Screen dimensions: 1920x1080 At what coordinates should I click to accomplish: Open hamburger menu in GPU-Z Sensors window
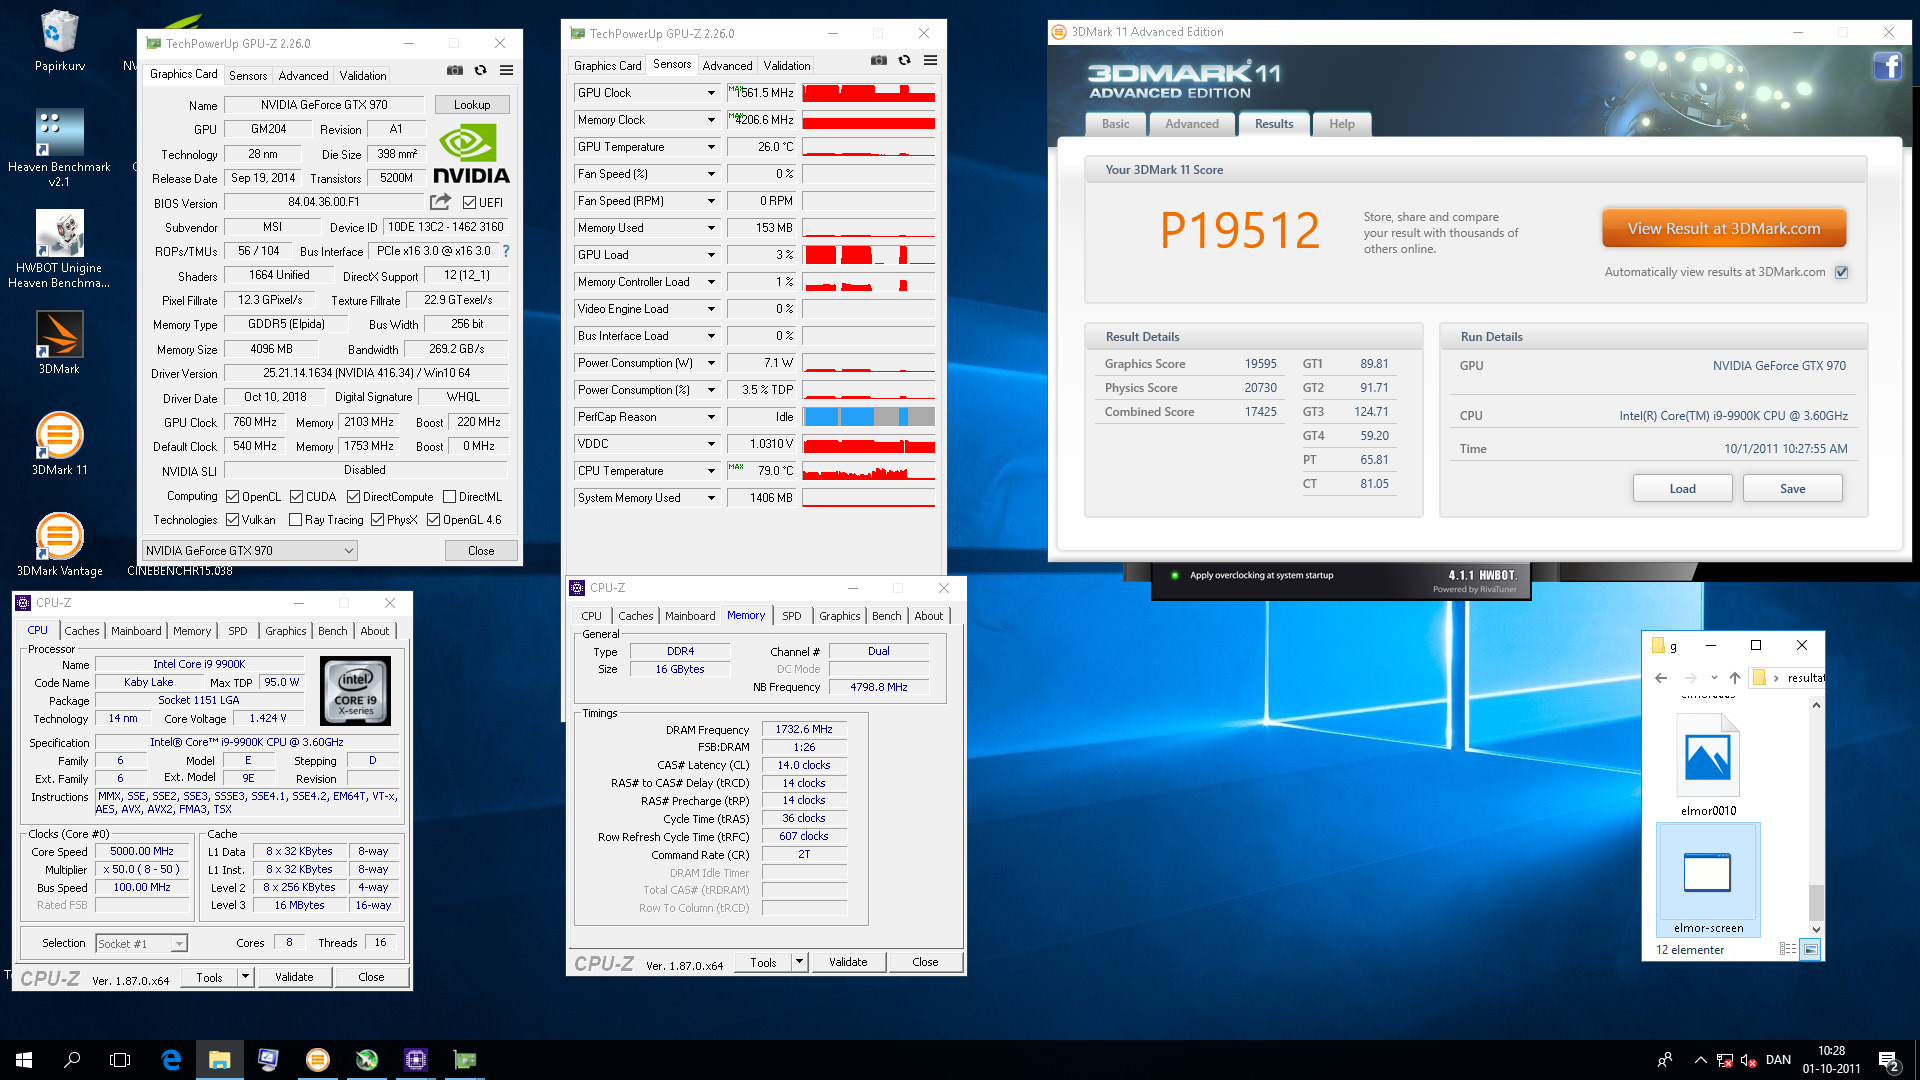(x=930, y=60)
